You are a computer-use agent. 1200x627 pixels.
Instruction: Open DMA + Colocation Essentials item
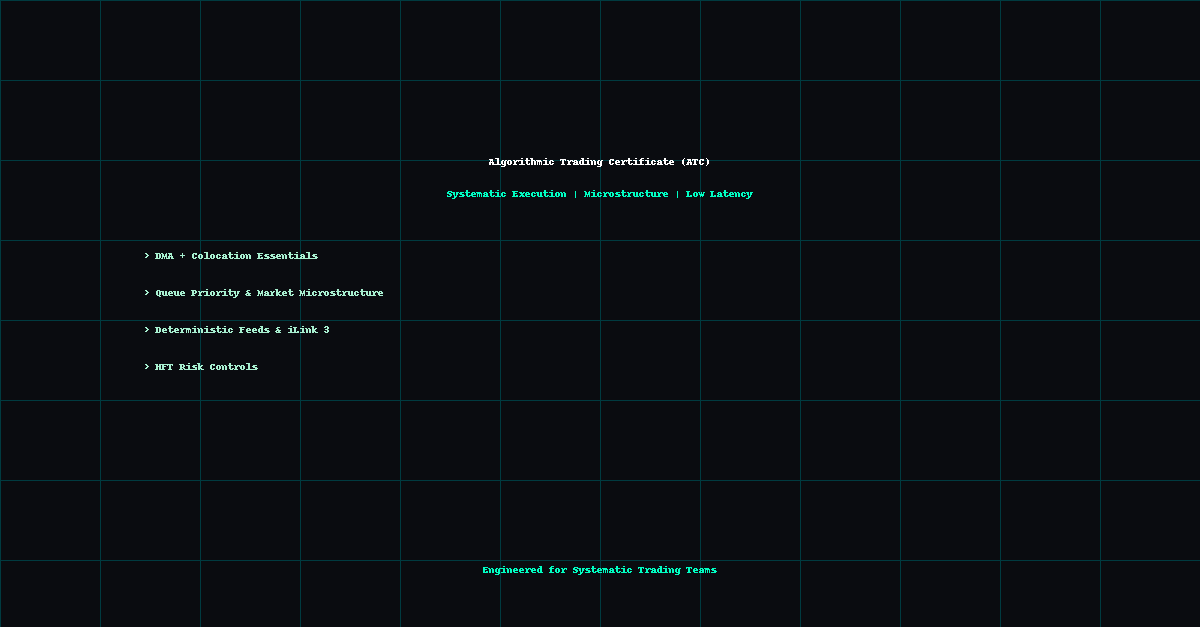236,256
